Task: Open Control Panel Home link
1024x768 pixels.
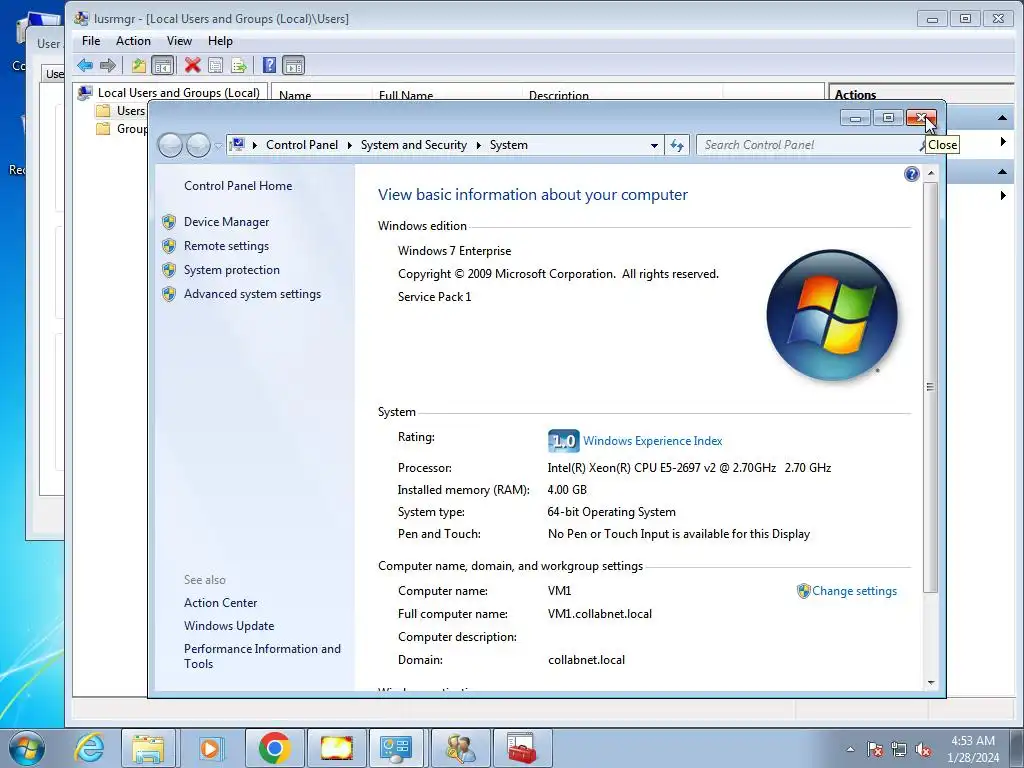Action: point(238,186)
